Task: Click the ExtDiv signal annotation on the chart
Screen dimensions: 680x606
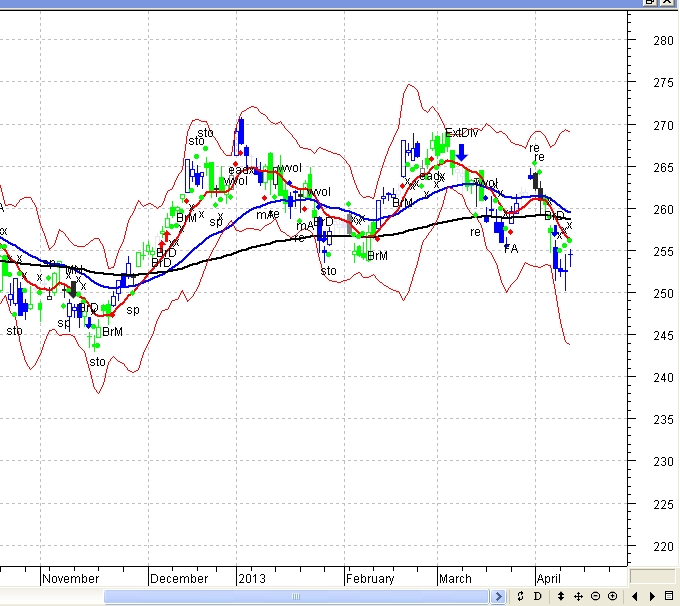Action: point(462,132)
